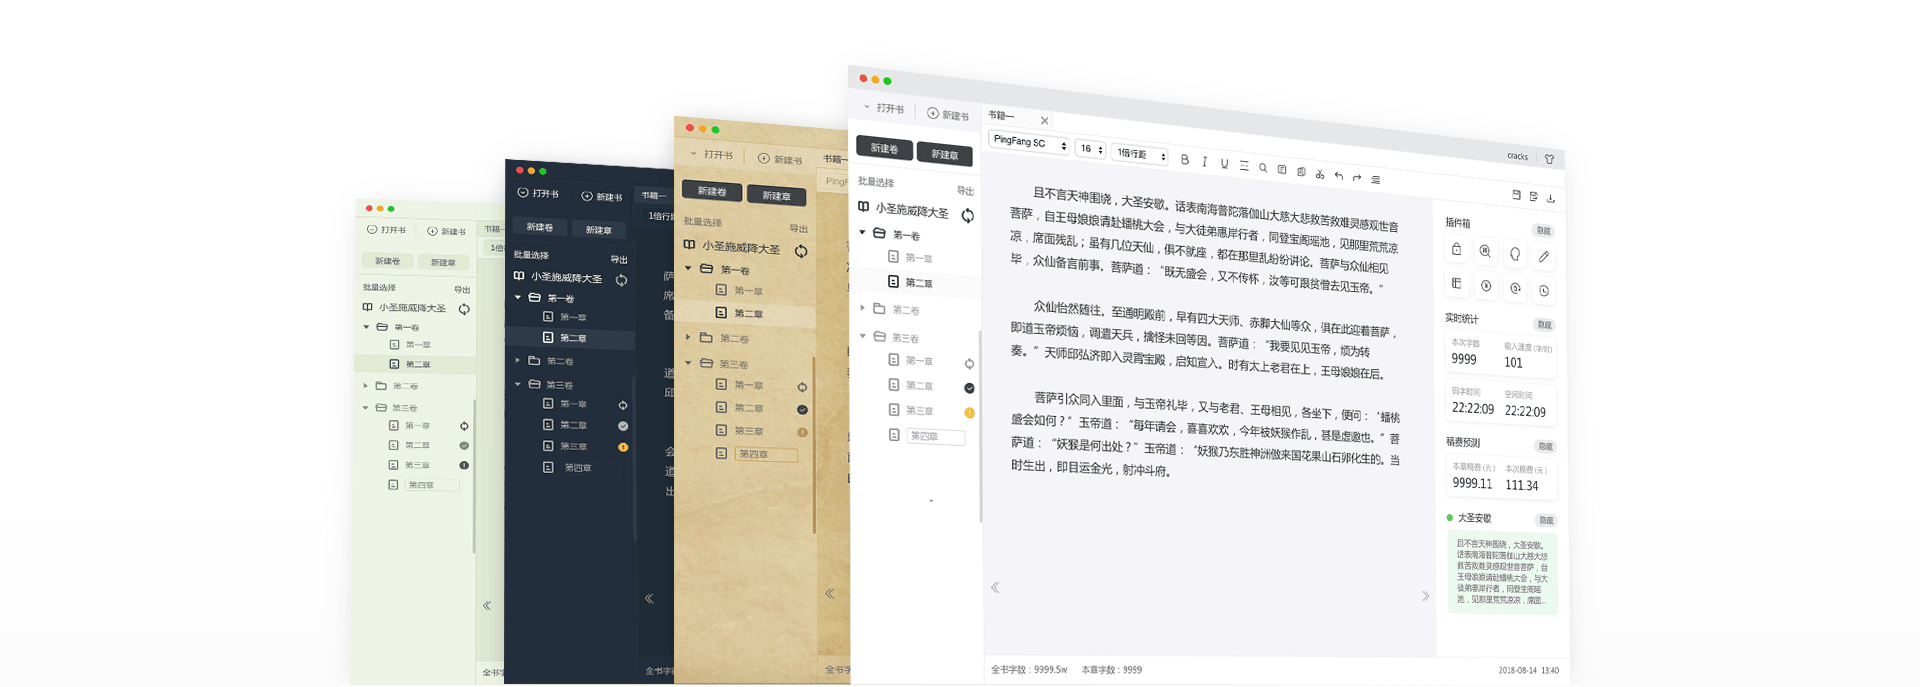Click the sync status icon on 第一章 under 第三卷 in the parchment window

(802, 387)
